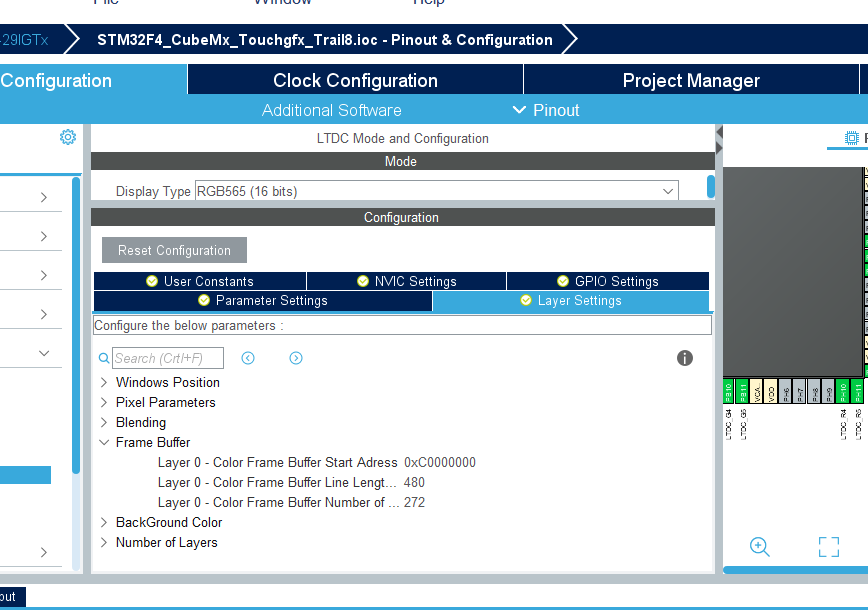Click the STM32F4_CubeMx_Touchgfx_Trail8.ioc breadcrumb

pyautogui.click(x=325, y=40)
